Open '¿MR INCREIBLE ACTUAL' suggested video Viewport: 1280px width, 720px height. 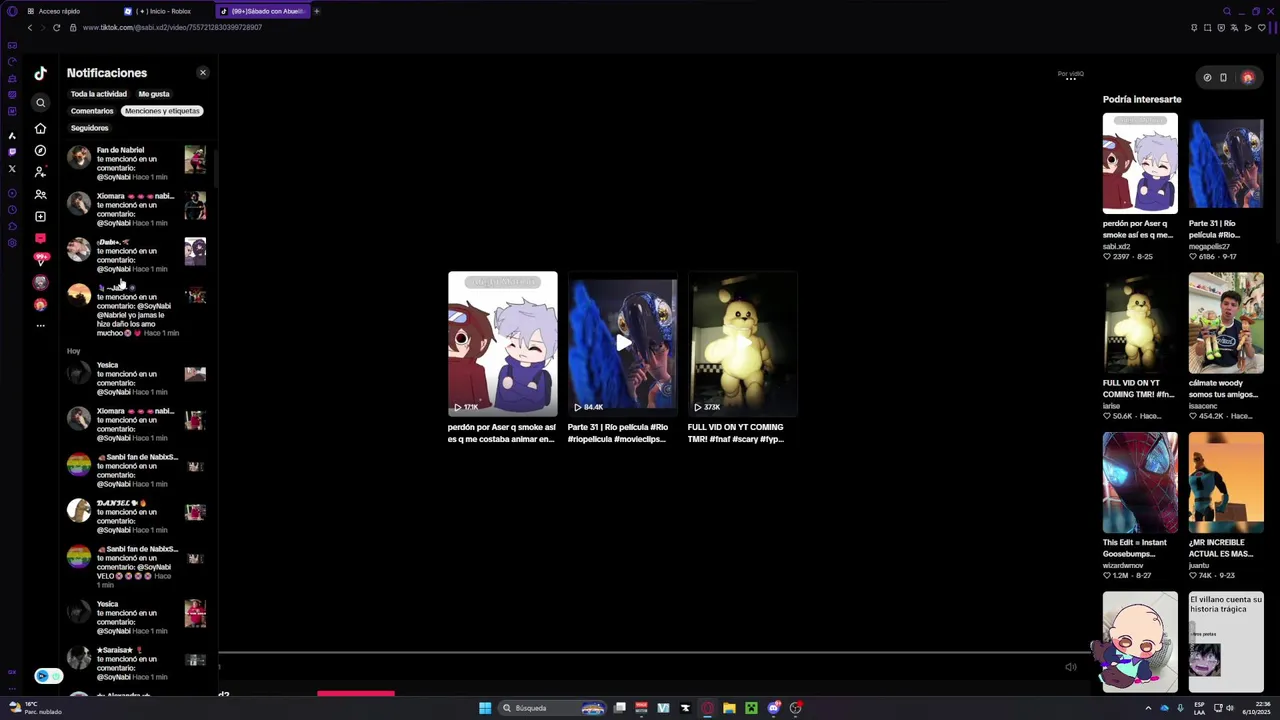(x=1226, y=483)
